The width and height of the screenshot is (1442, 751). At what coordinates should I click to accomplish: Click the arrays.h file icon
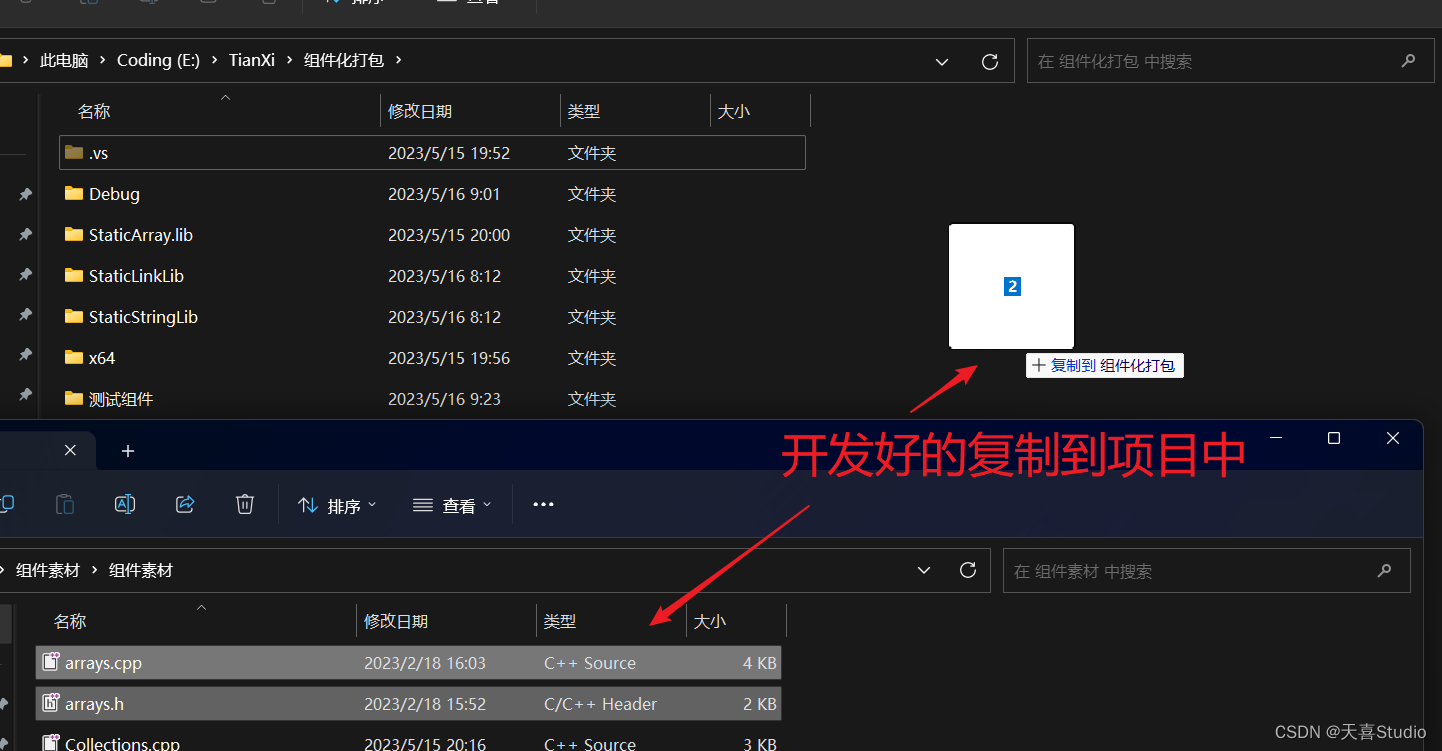point(51,703)
